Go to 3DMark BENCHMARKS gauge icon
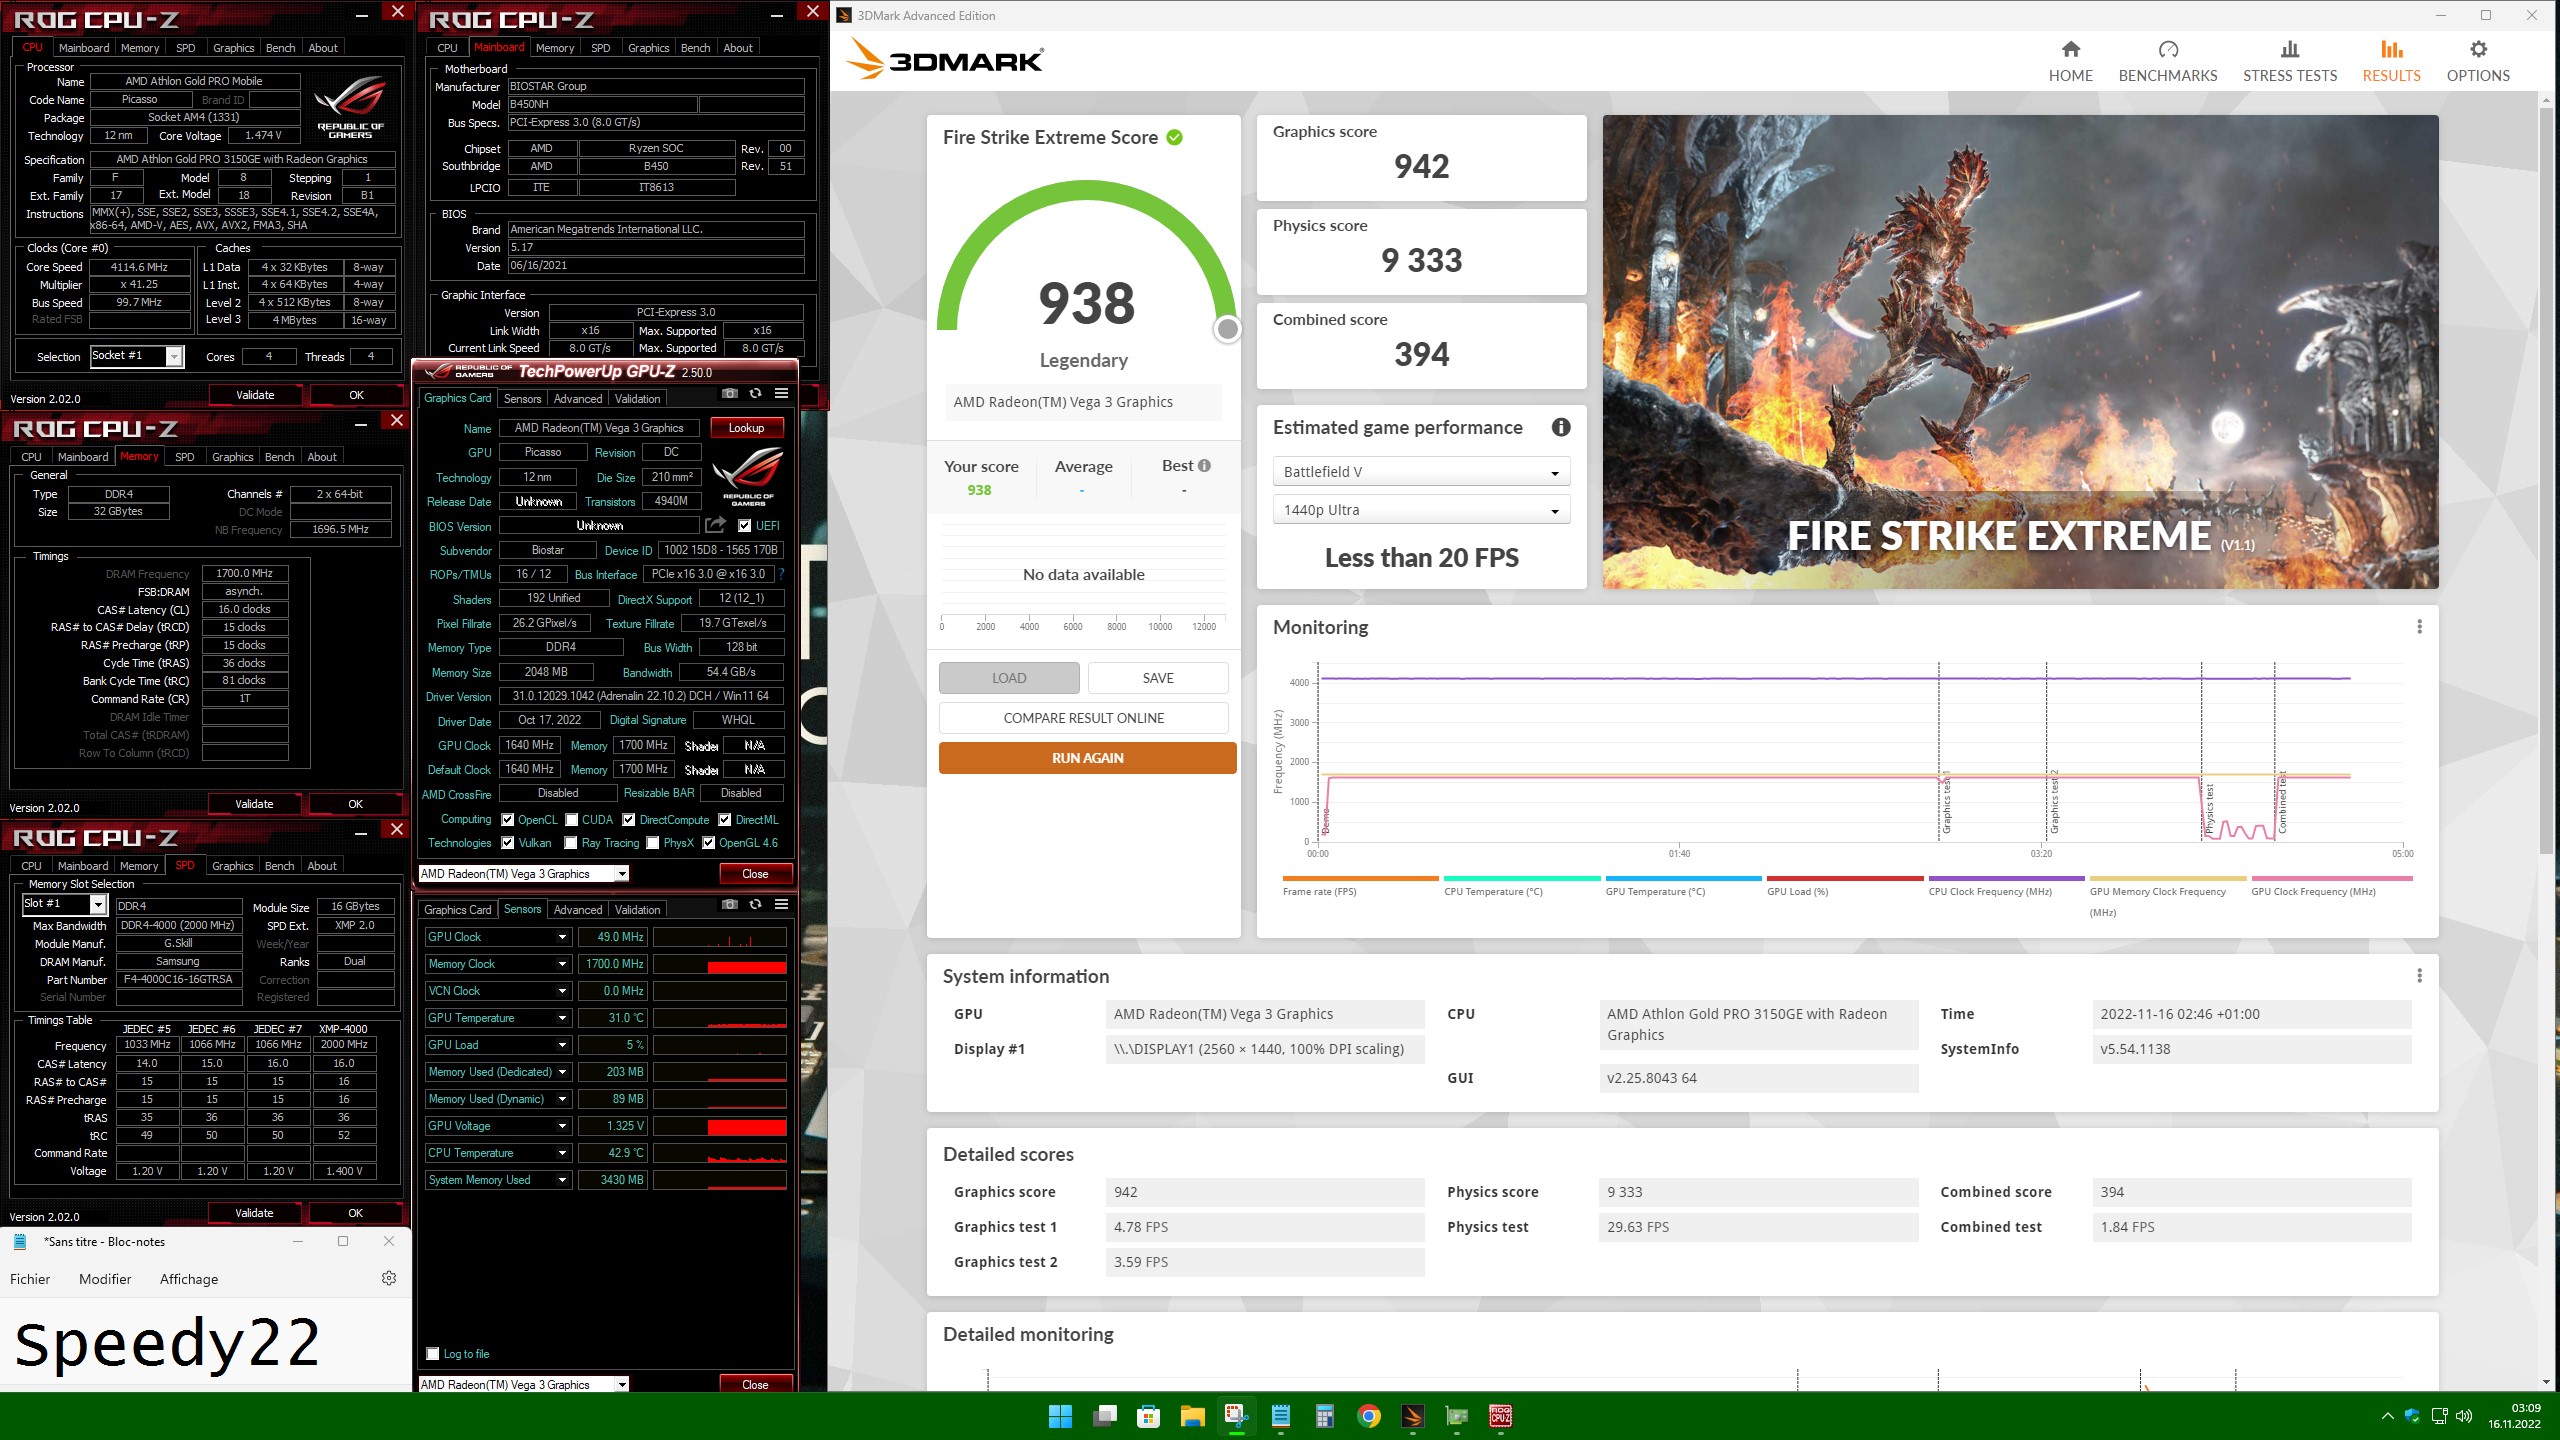The width and height of the screenshot is (2560, 1440). (2168, 49)
